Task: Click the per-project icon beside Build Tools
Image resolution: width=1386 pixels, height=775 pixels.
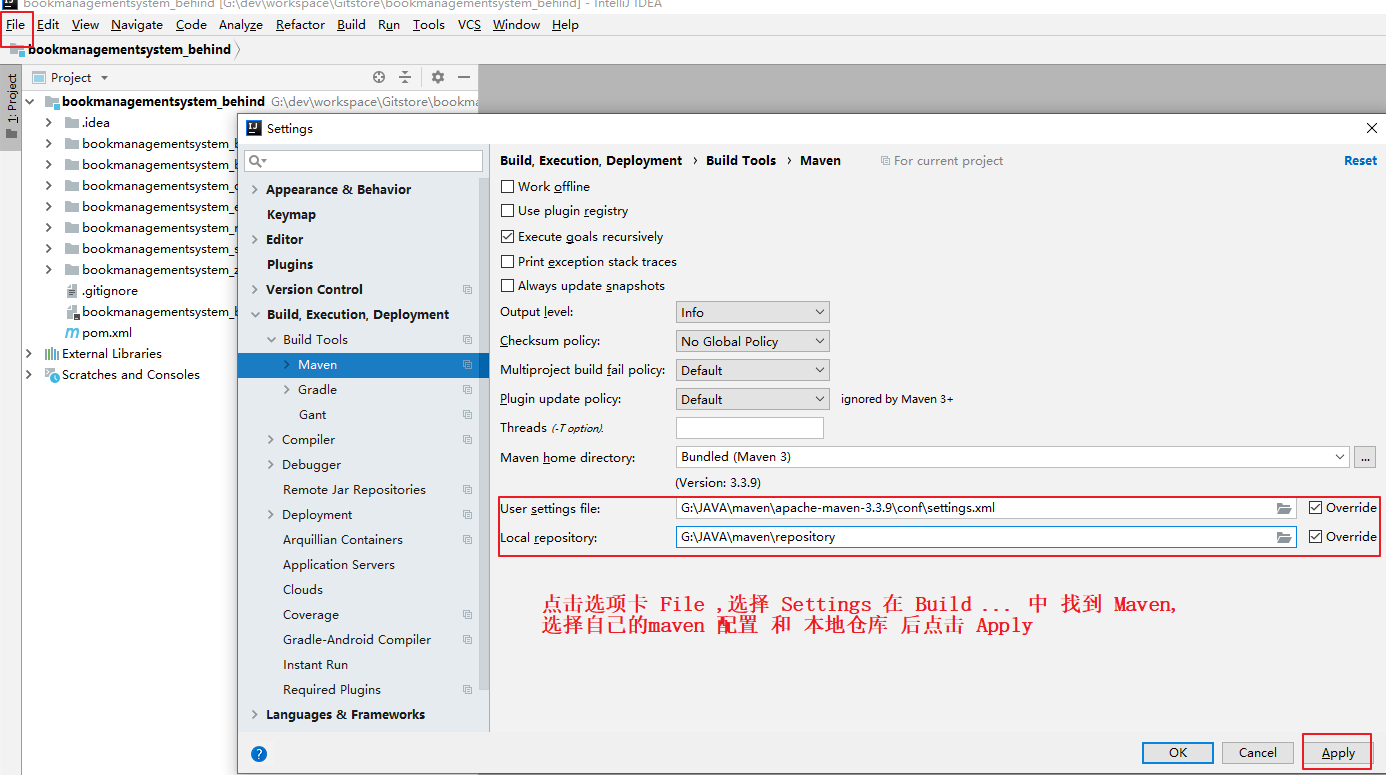Action: pos(467,340)
